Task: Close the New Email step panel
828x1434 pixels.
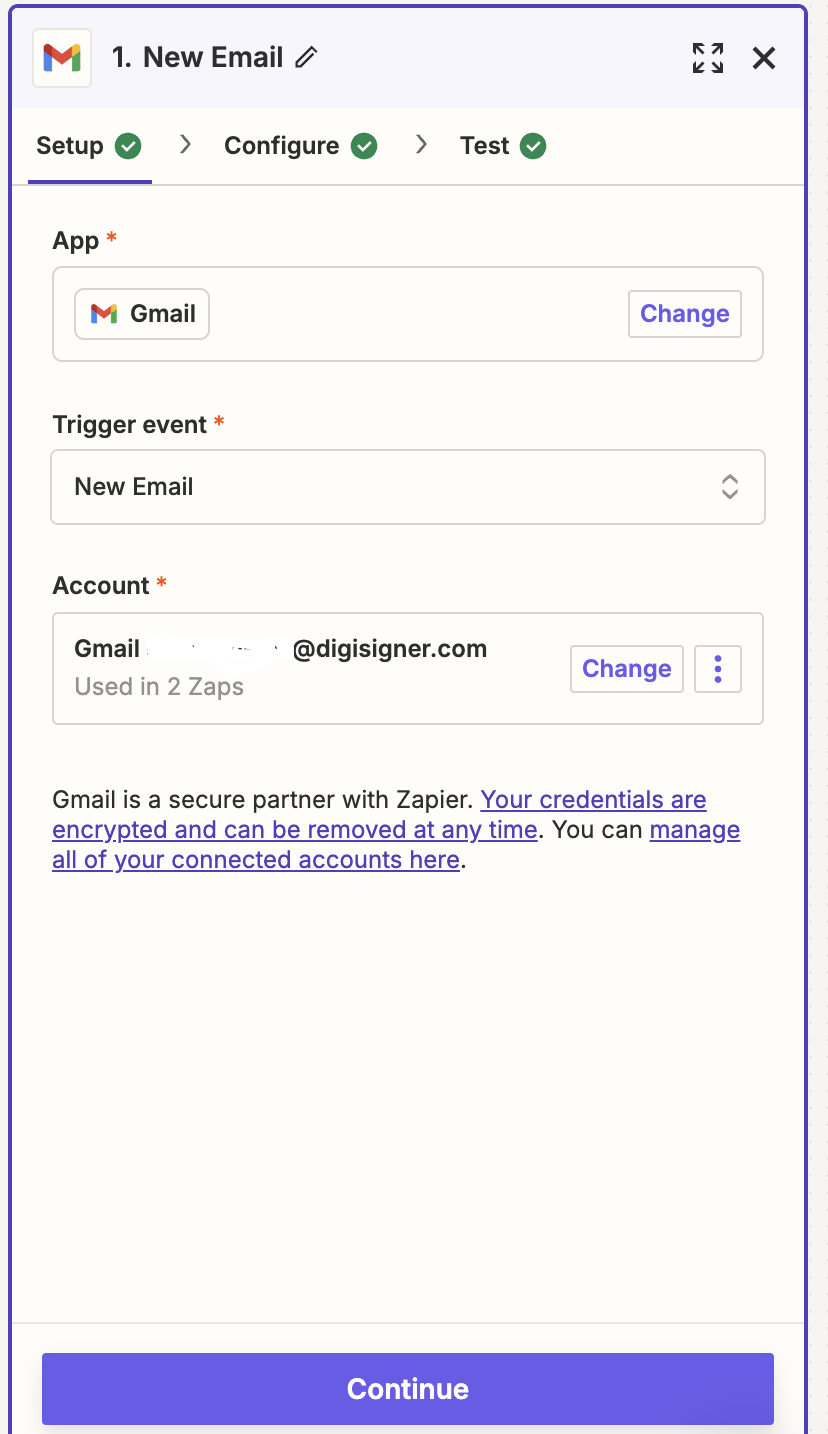Action: [x=764, y=58]
